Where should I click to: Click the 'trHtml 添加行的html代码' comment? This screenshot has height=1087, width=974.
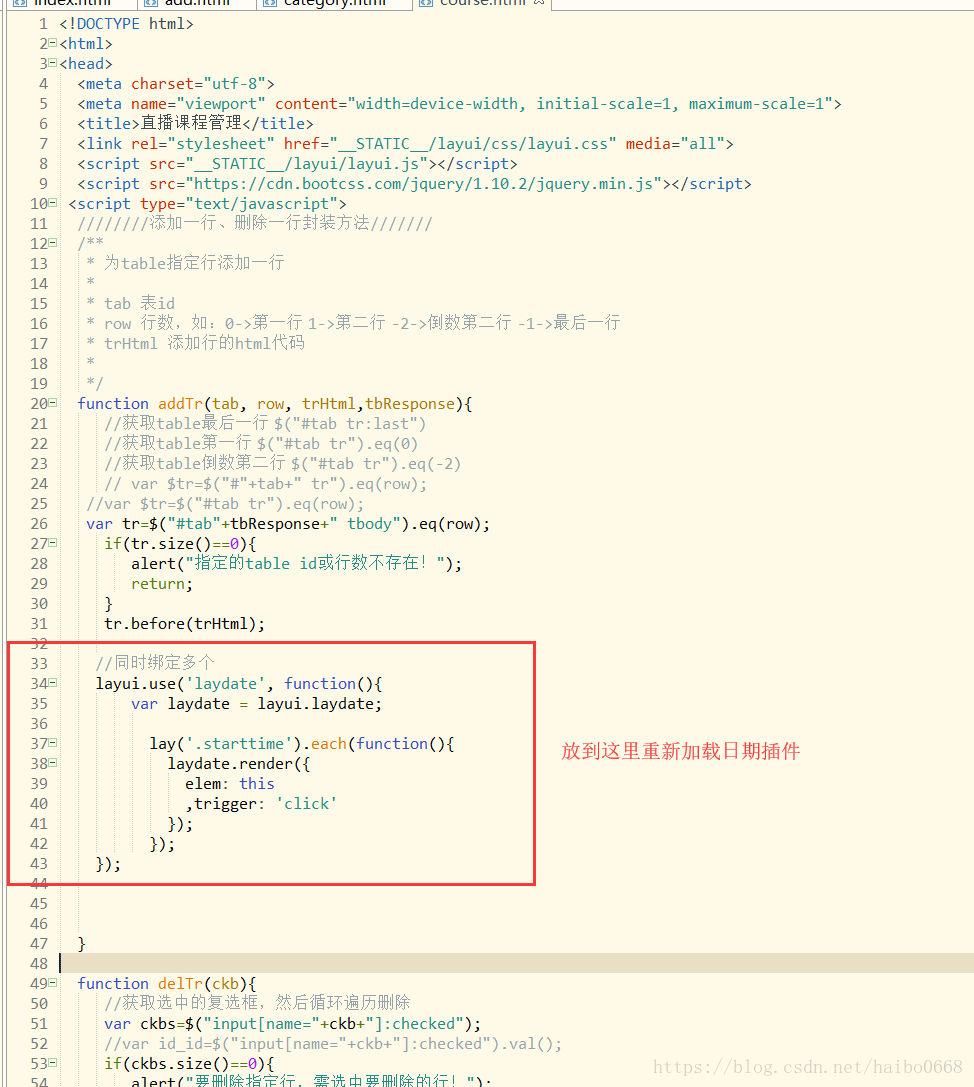(205, 343)
